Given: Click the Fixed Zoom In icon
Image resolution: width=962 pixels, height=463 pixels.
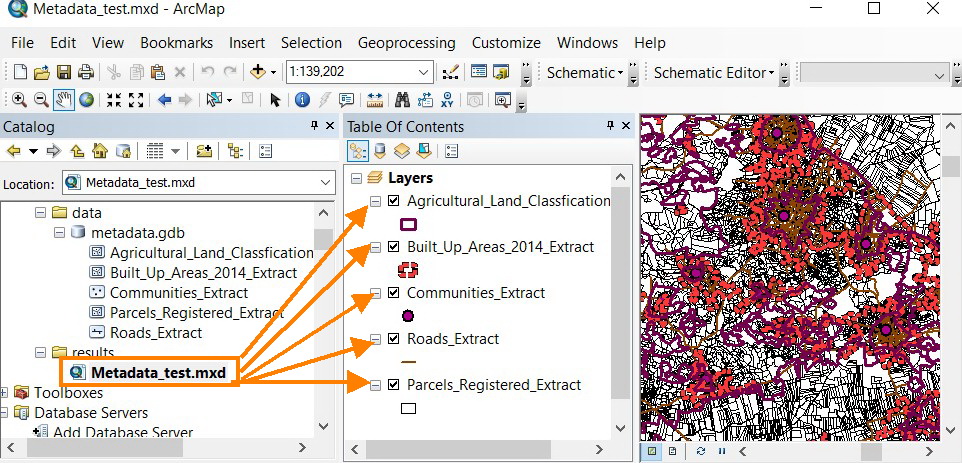Looking at the screenshot, I should [114, 100].
